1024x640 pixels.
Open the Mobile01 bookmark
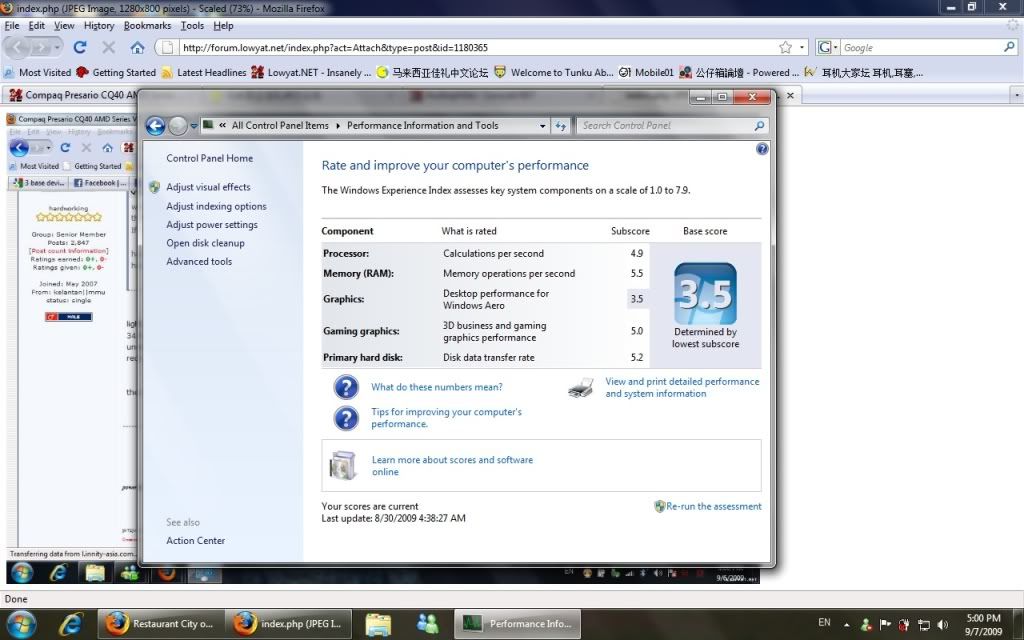point(646,72)
